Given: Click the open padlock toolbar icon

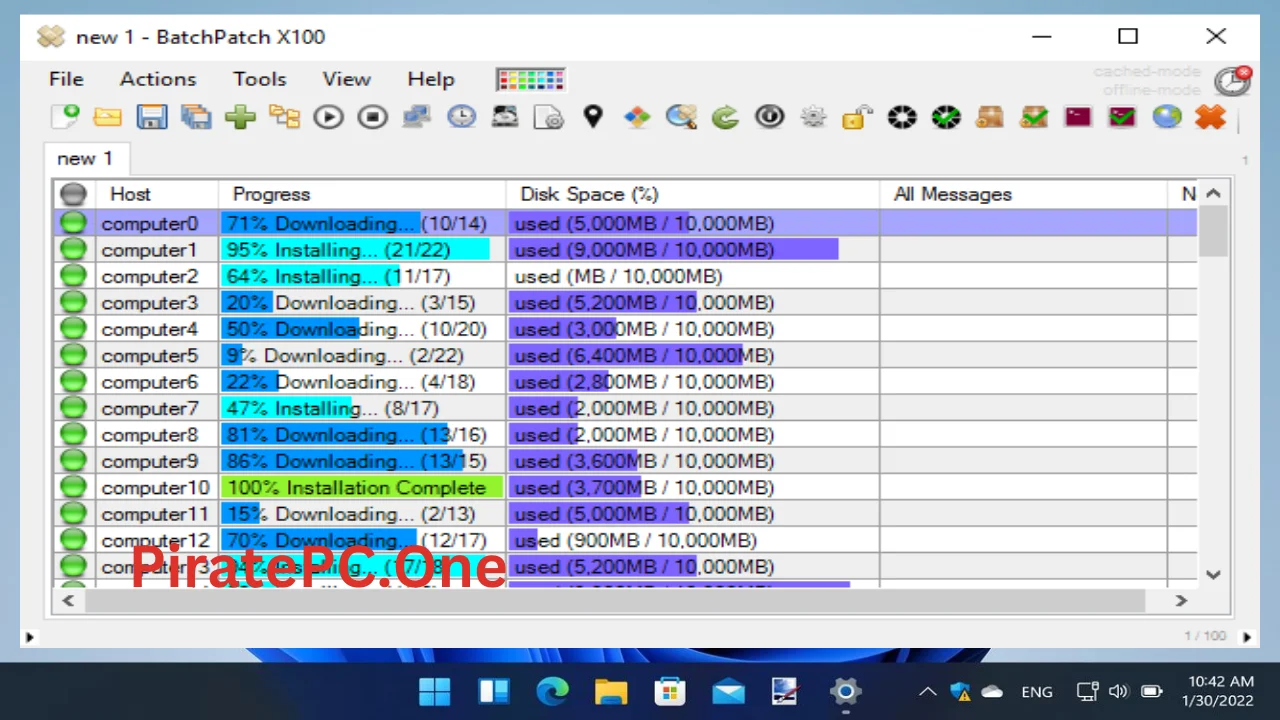Looking at the screenshot, I should point(857,117).
